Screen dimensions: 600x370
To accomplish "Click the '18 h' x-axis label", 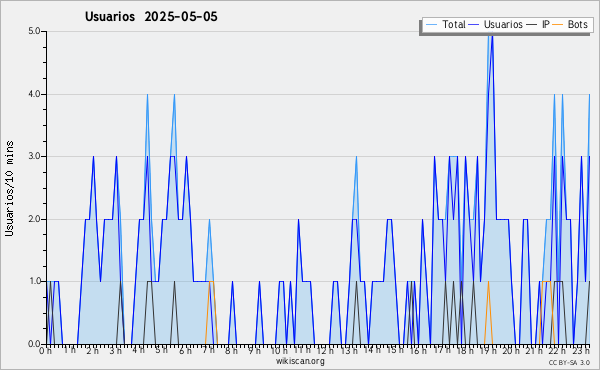I will click(x=465, y=351).
